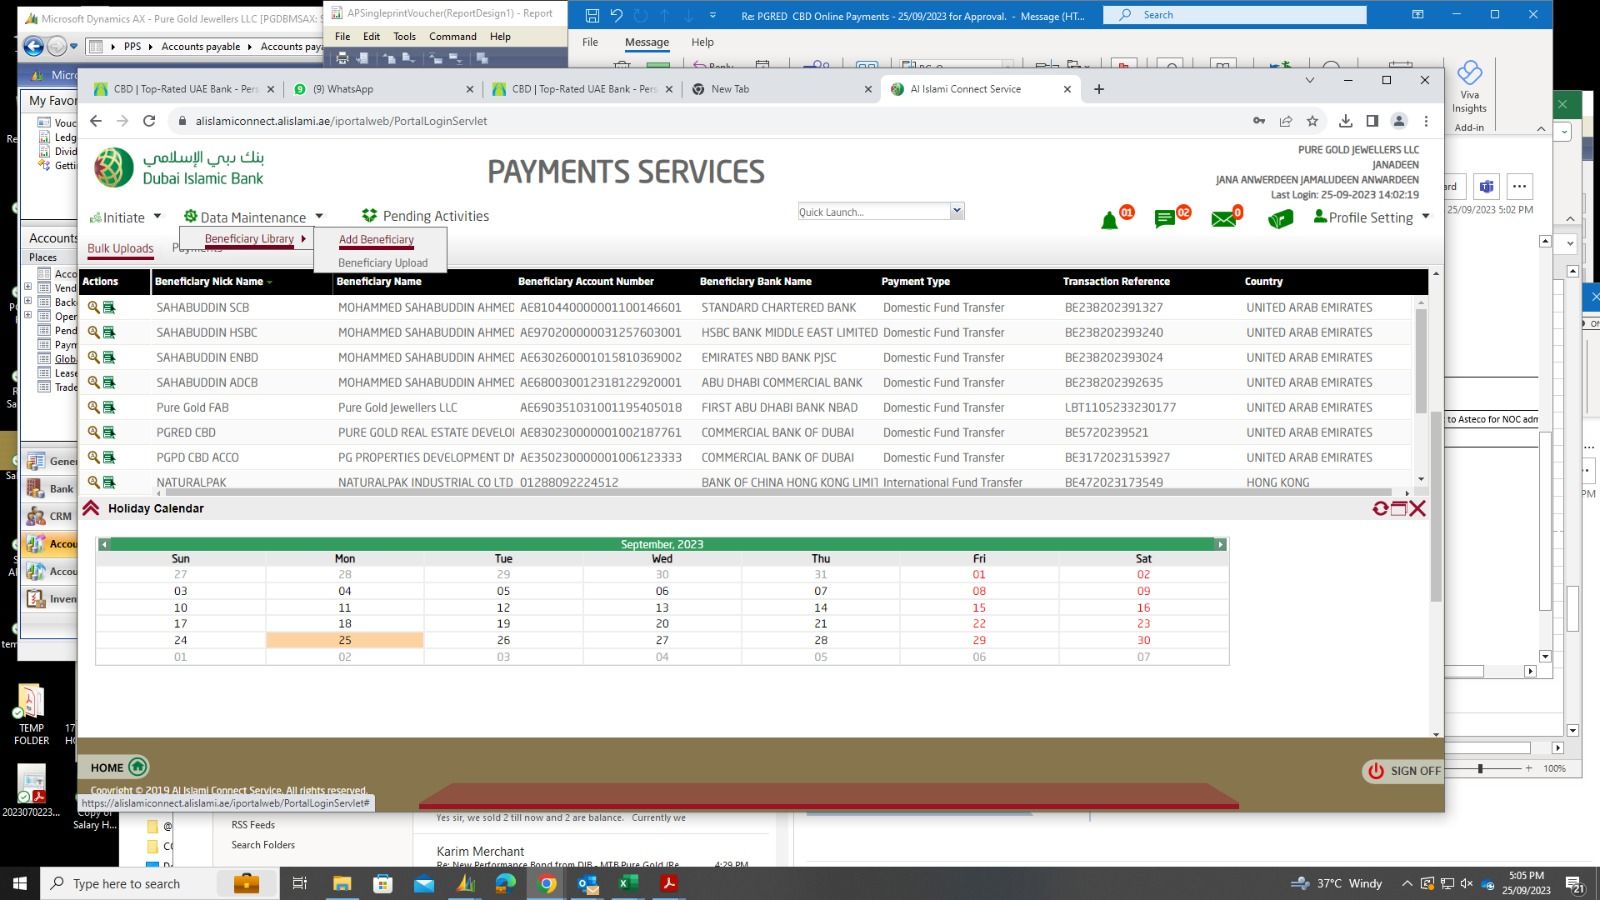1600x900 pixels.
Task: Sort by Beneficiary Nick Name column
Action: pyautogui.click(x=213, y=282)
